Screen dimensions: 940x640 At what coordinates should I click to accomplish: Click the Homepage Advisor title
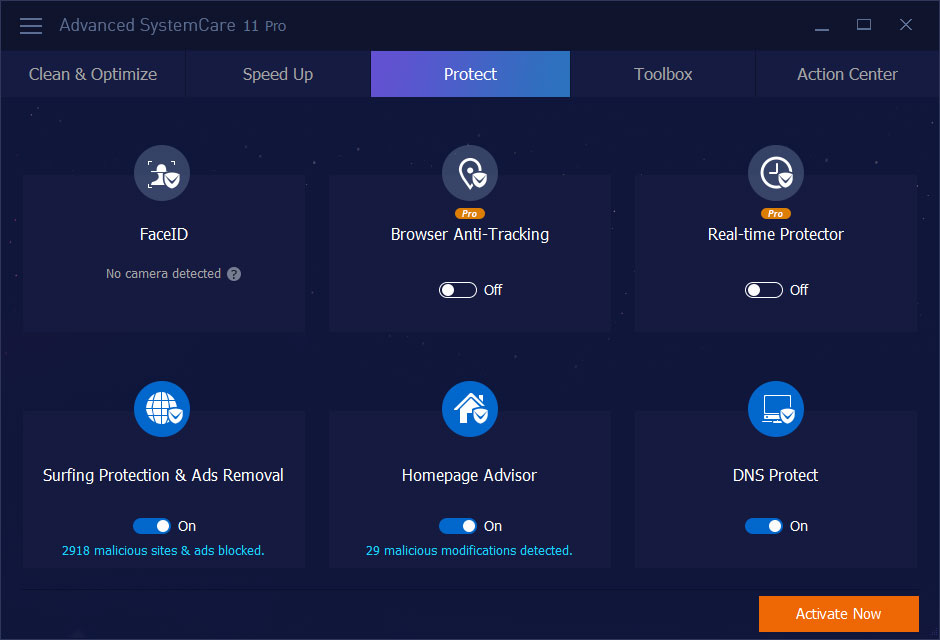pyautogui.click(x=469, y=475)
